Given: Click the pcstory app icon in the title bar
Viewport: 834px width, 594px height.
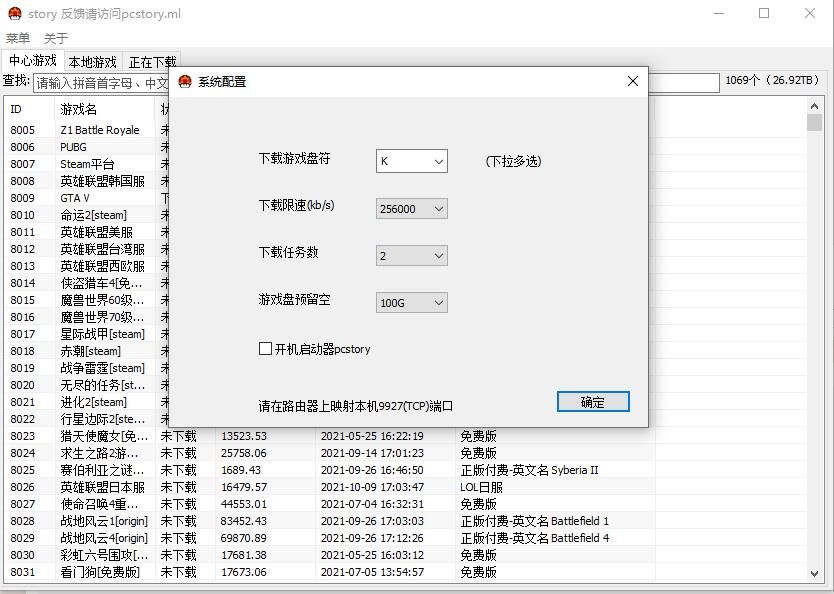Looking at the screenshot, I should 14,14.
